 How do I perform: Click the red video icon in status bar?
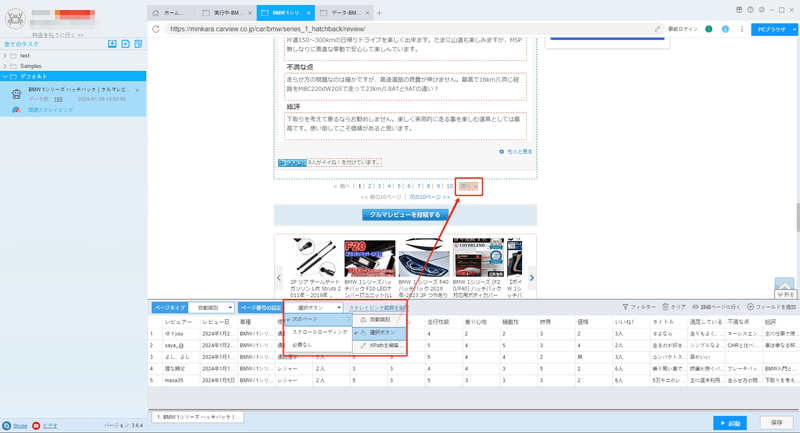tap(36, 425)
